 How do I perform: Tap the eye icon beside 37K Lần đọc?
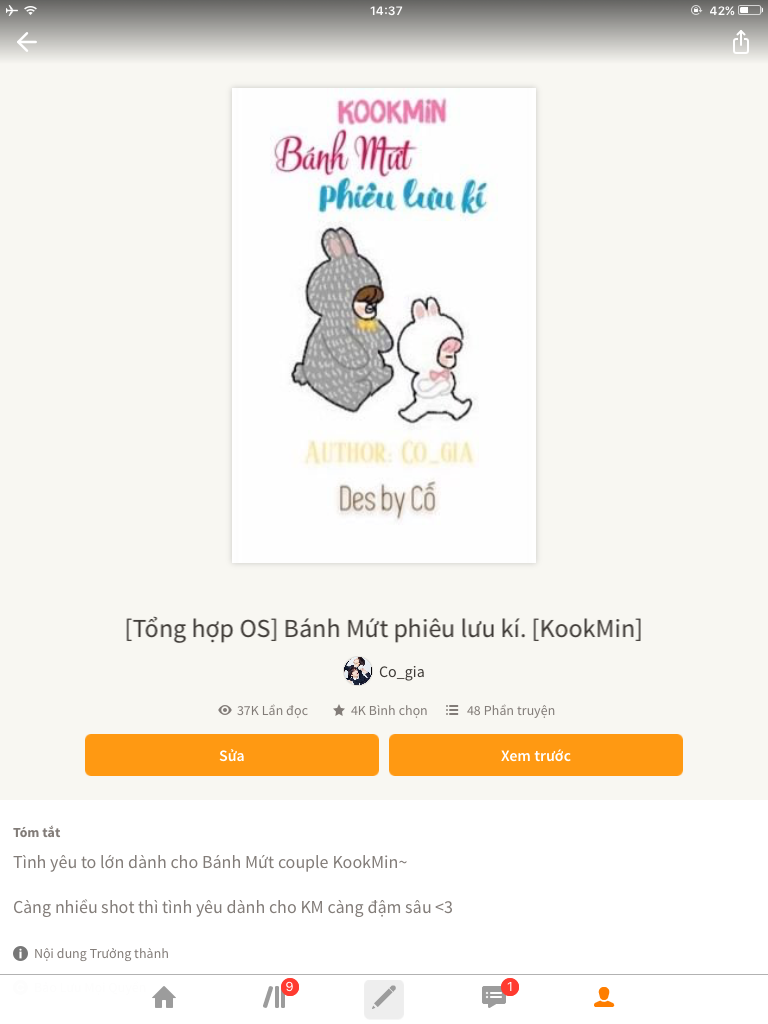click(x=225, y=711)
